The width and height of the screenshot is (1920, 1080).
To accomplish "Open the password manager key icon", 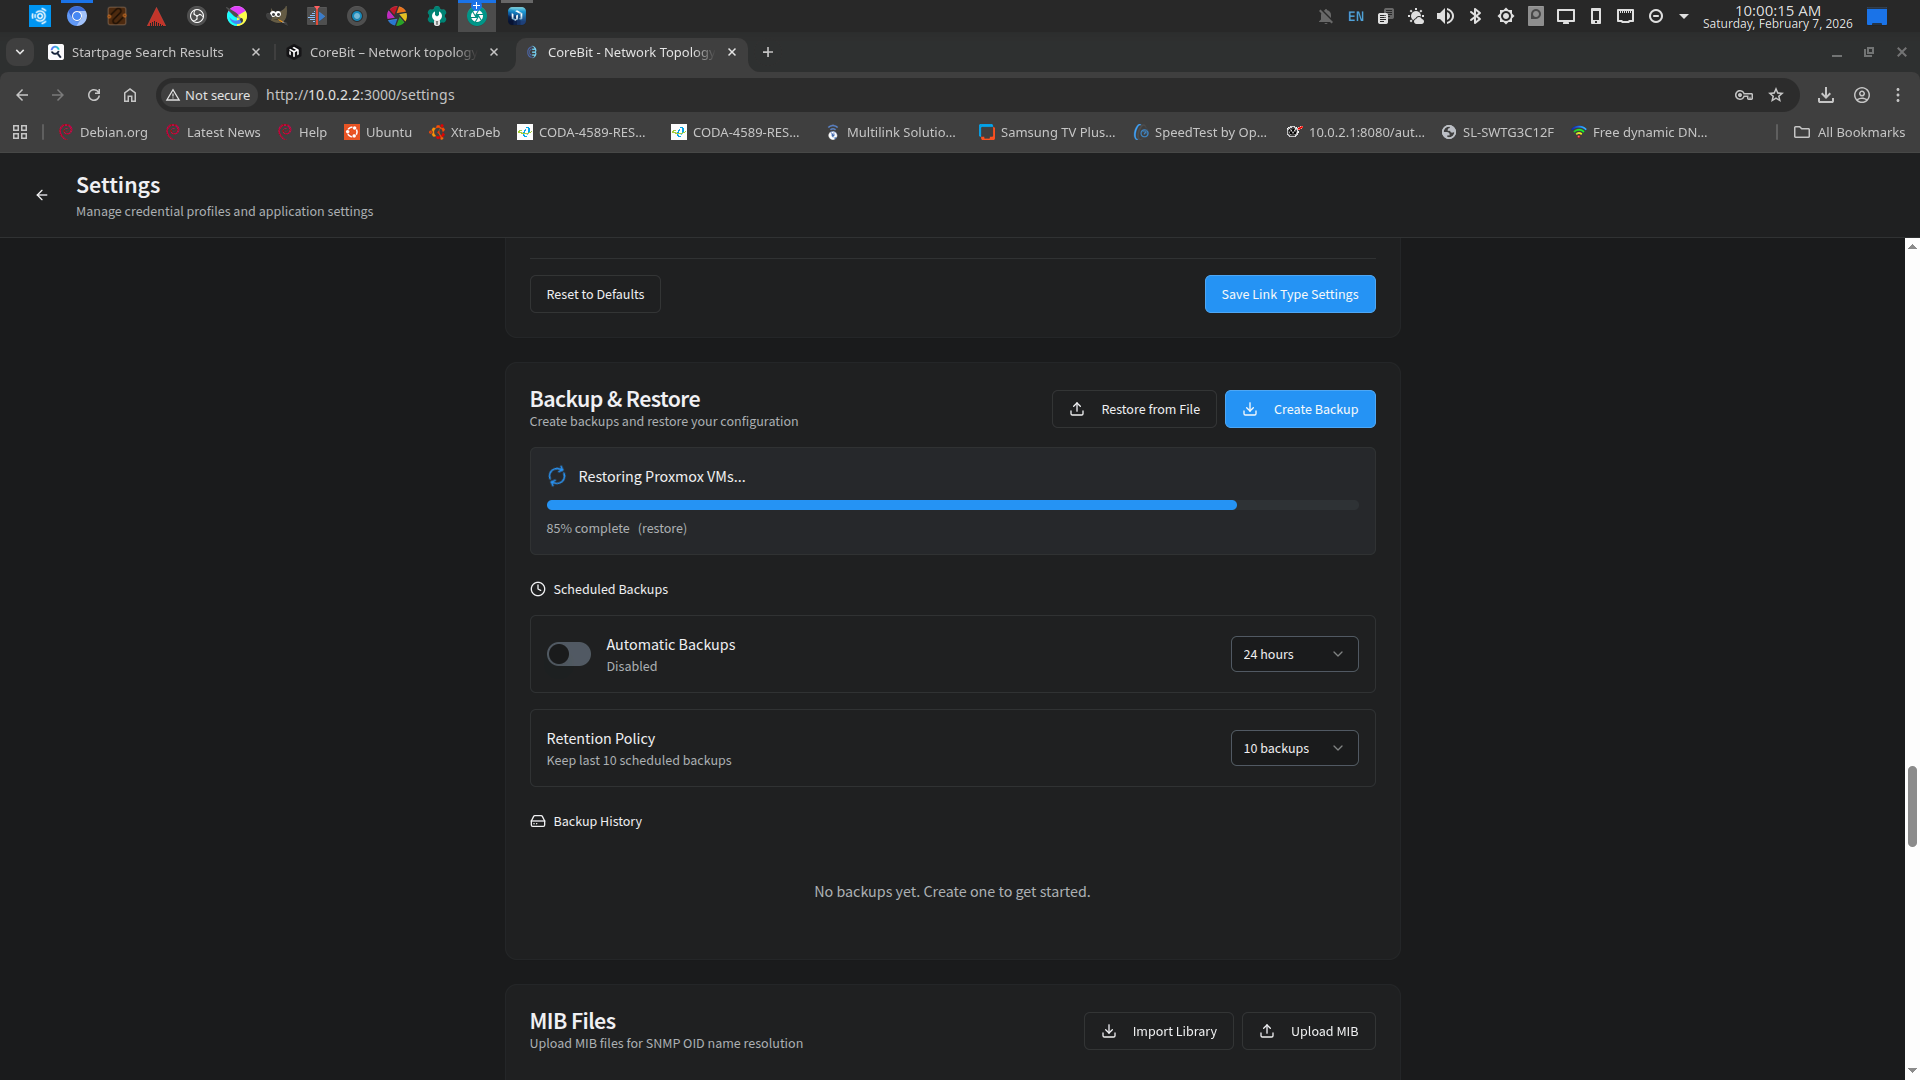I will pyautogui.click(x=1744, y=95).
